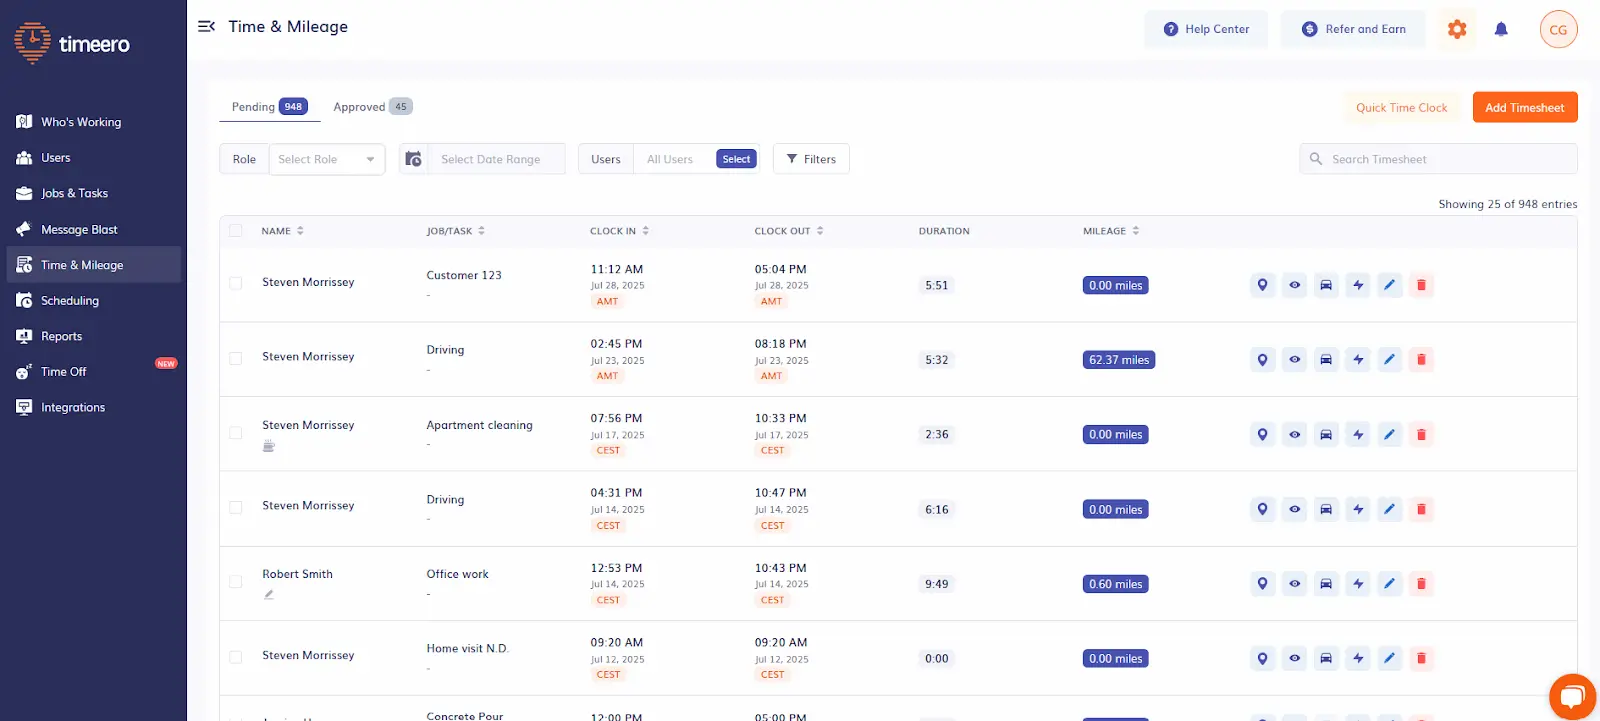Tick checkbox for Customer 123 row
Image resolution: width=1600 pixels, height=721 pixels.
point(236,283)
